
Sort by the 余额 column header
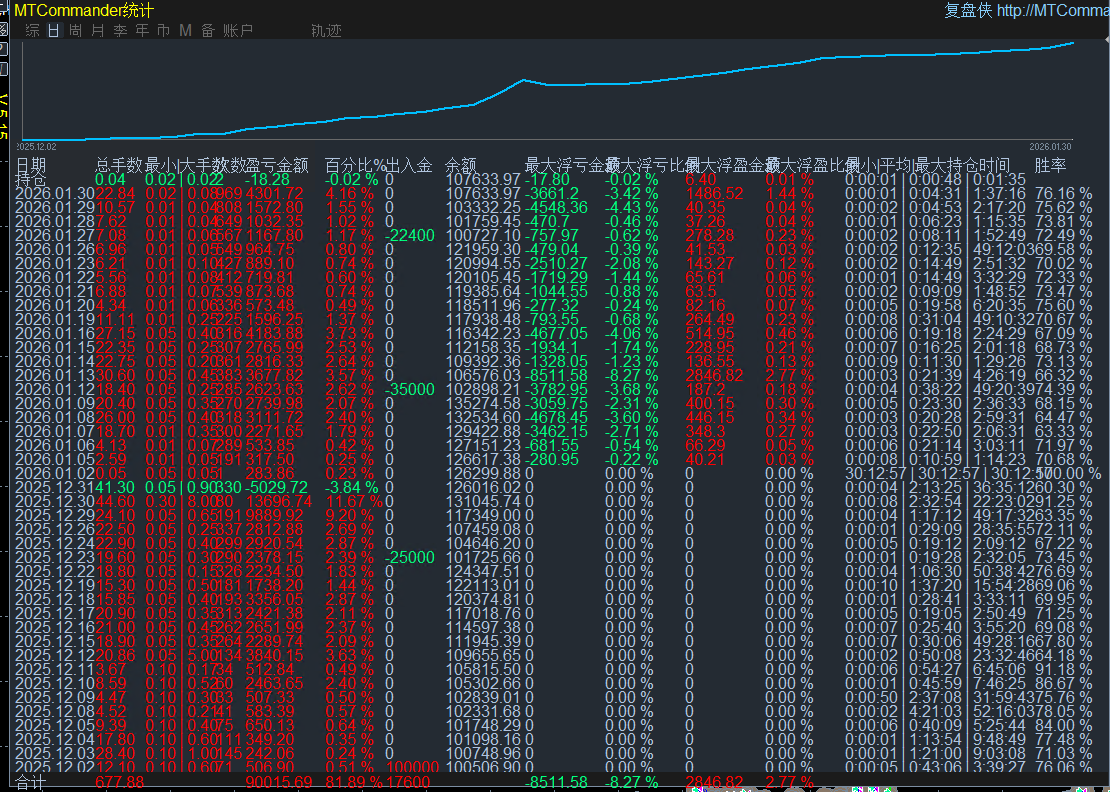(460, 165)
